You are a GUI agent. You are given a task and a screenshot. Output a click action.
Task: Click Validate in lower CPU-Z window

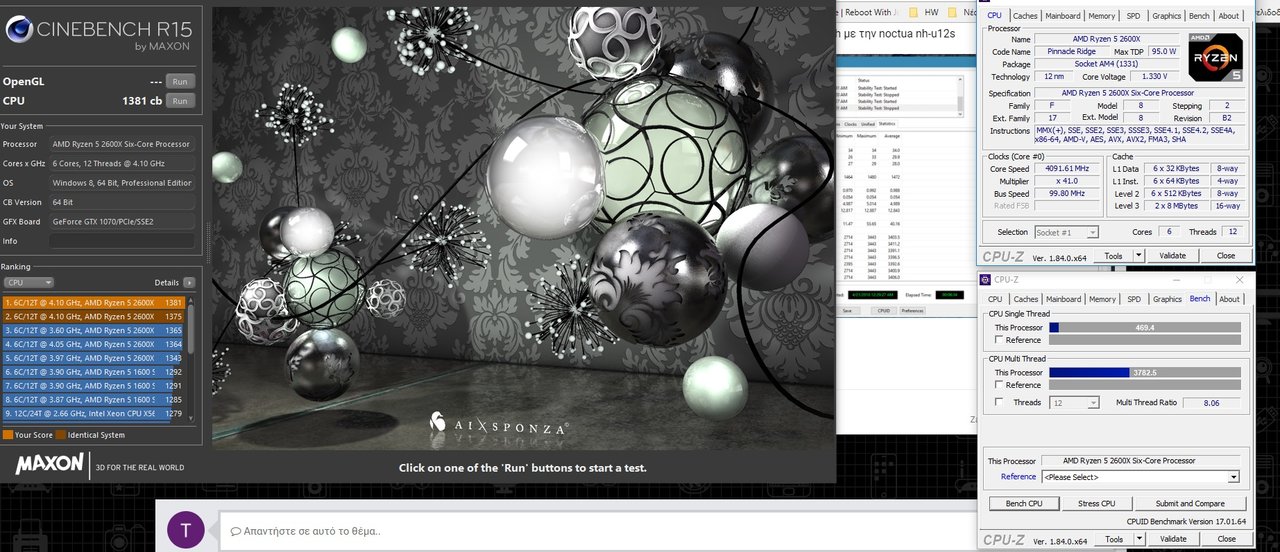point(1173,539)
